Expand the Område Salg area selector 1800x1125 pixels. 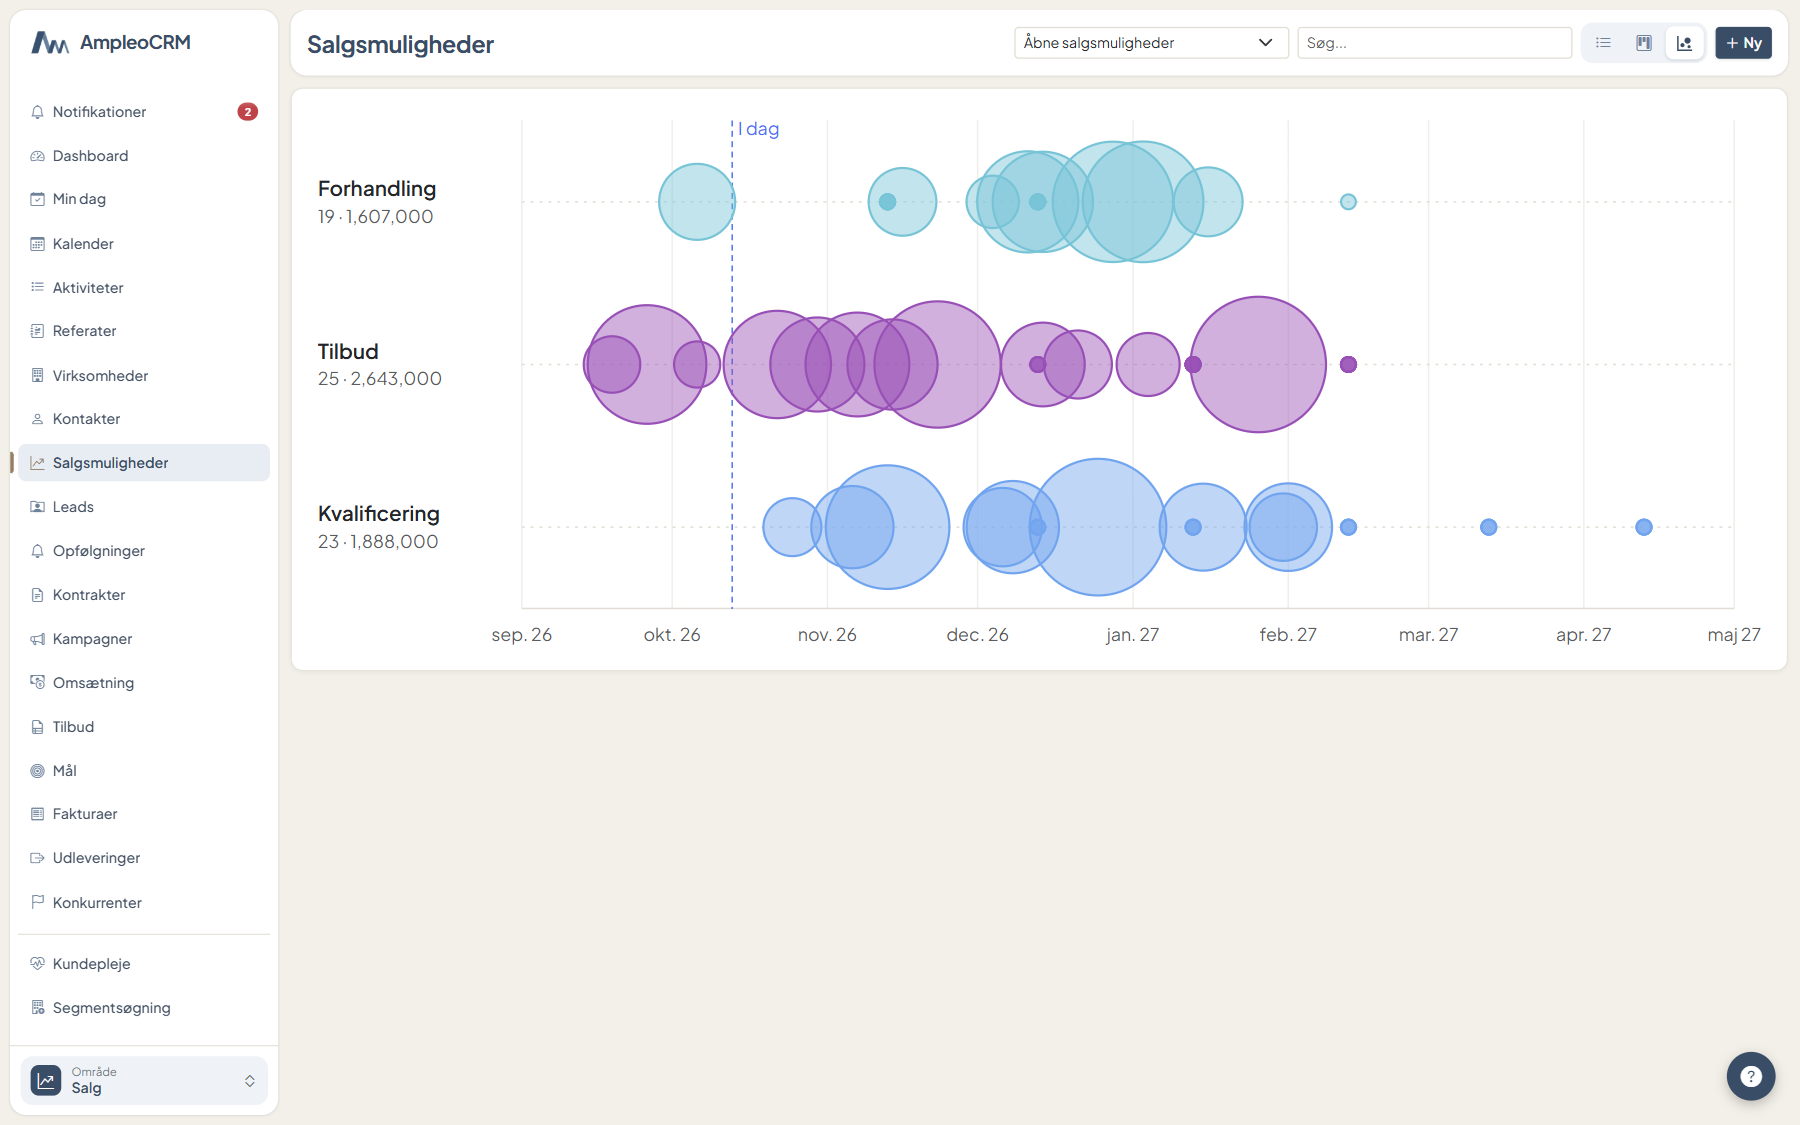click(x=144, y=1080)
